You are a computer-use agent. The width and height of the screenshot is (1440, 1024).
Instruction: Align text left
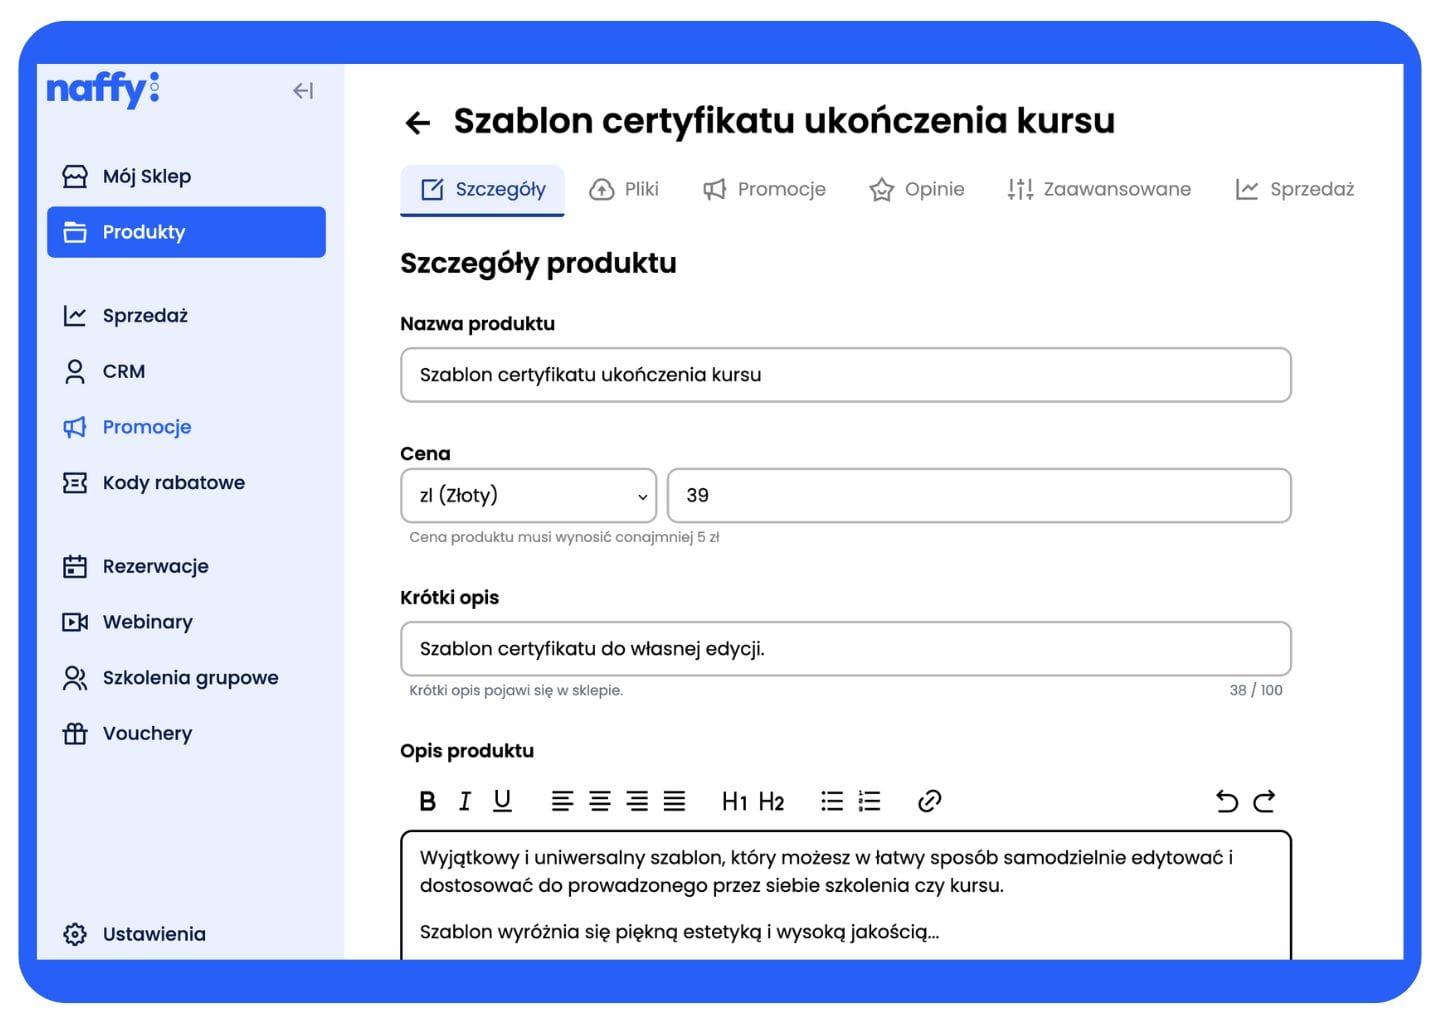(562, 801)
